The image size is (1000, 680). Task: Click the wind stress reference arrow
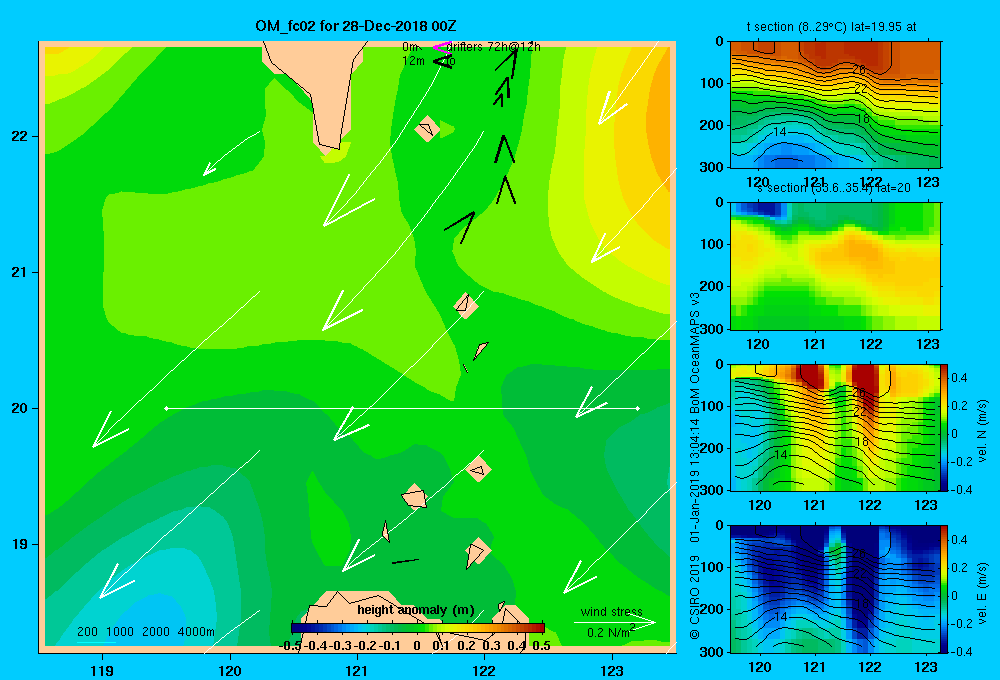(x=614, y=623)
